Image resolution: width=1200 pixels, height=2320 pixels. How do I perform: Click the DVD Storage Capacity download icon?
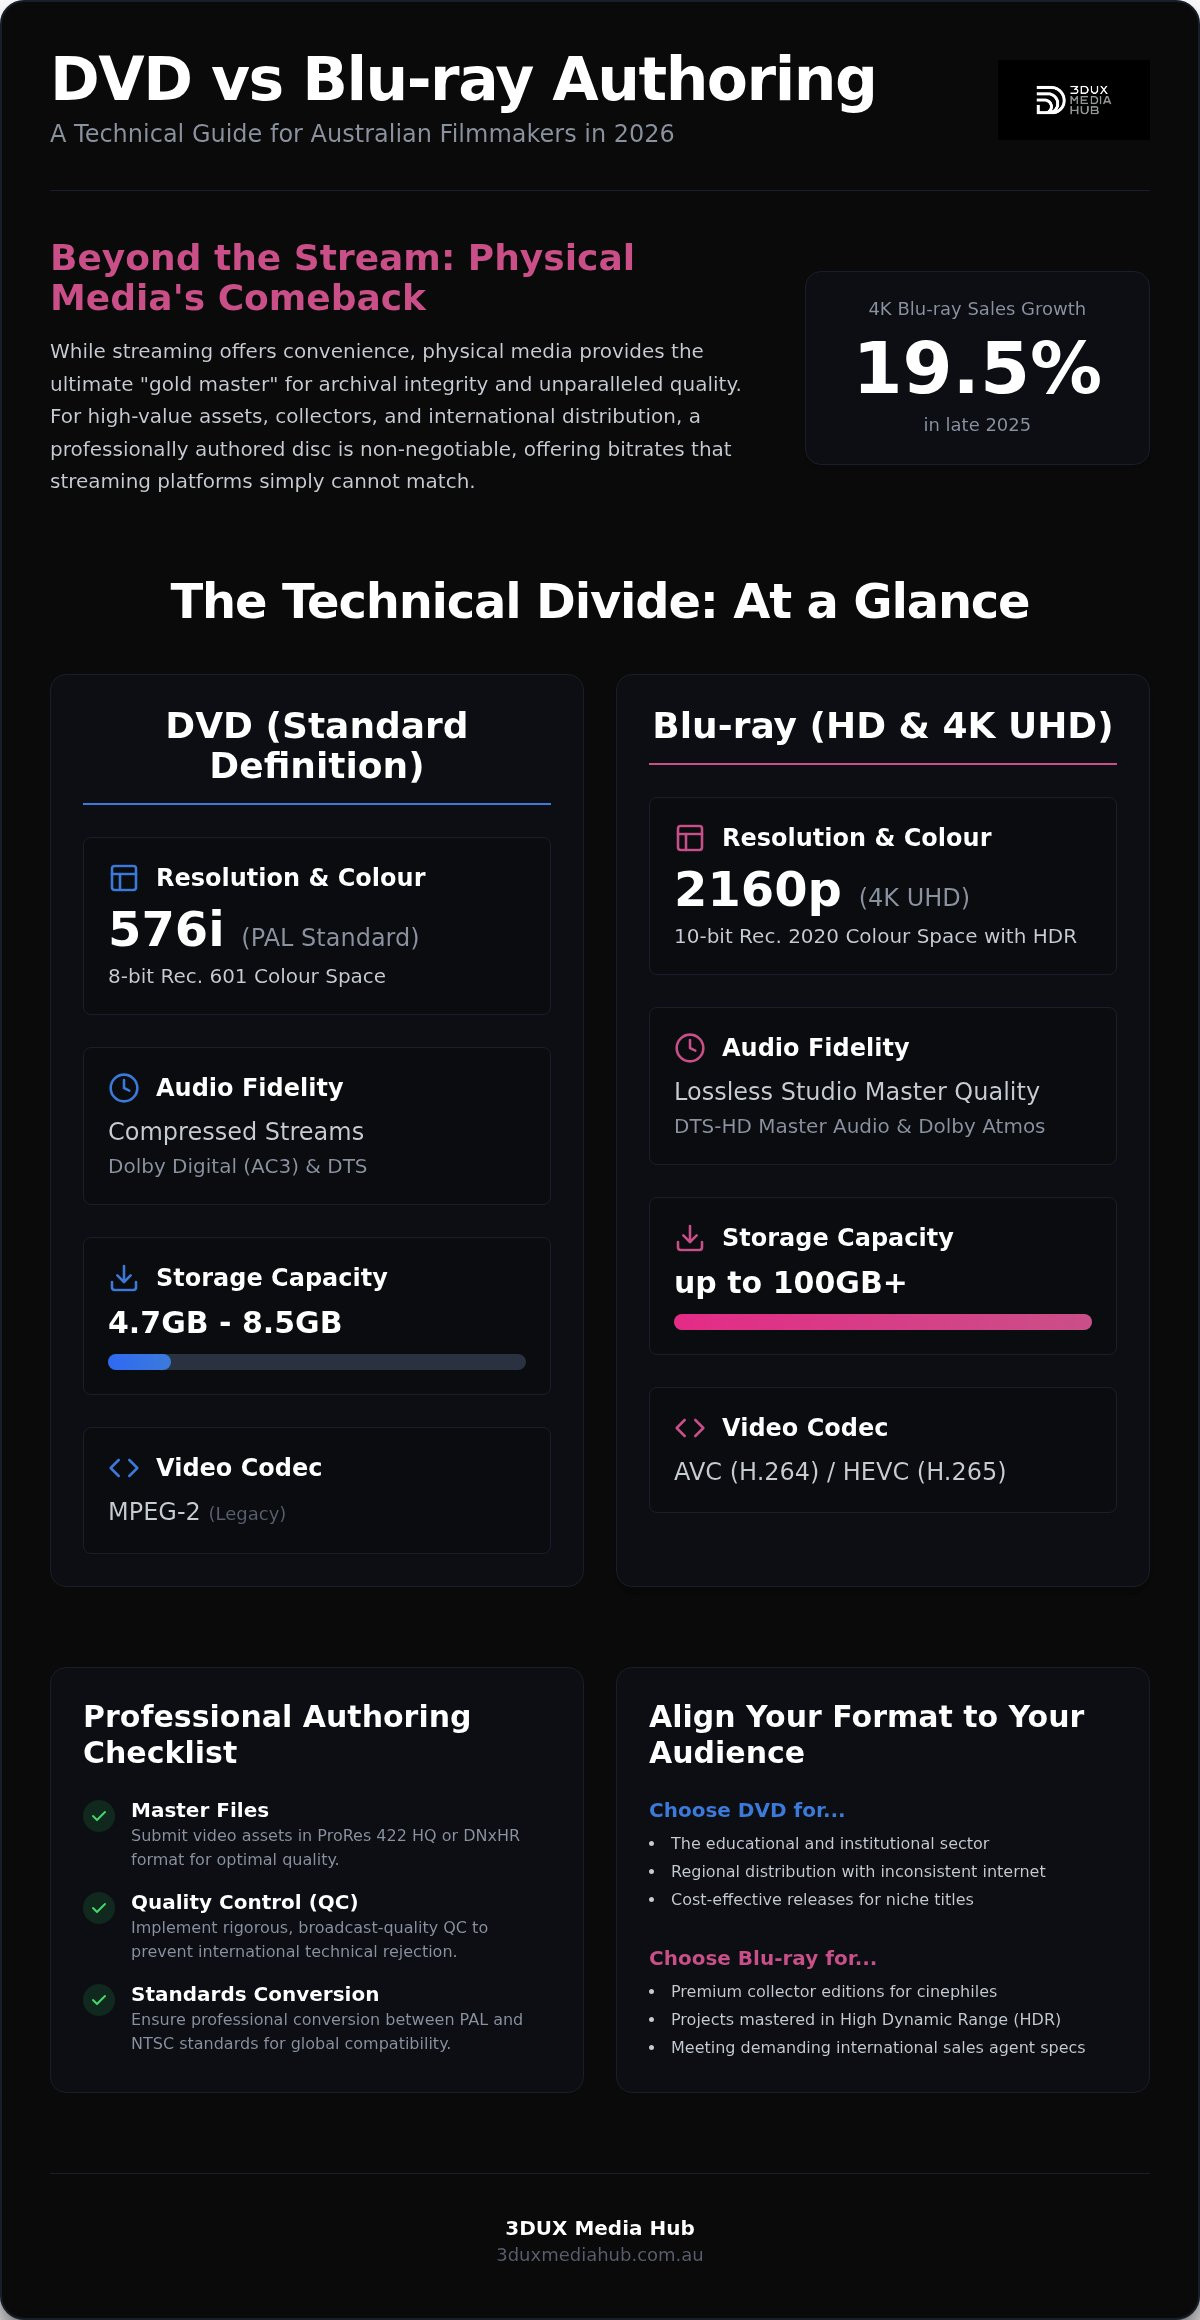(x=124, y=1278)
